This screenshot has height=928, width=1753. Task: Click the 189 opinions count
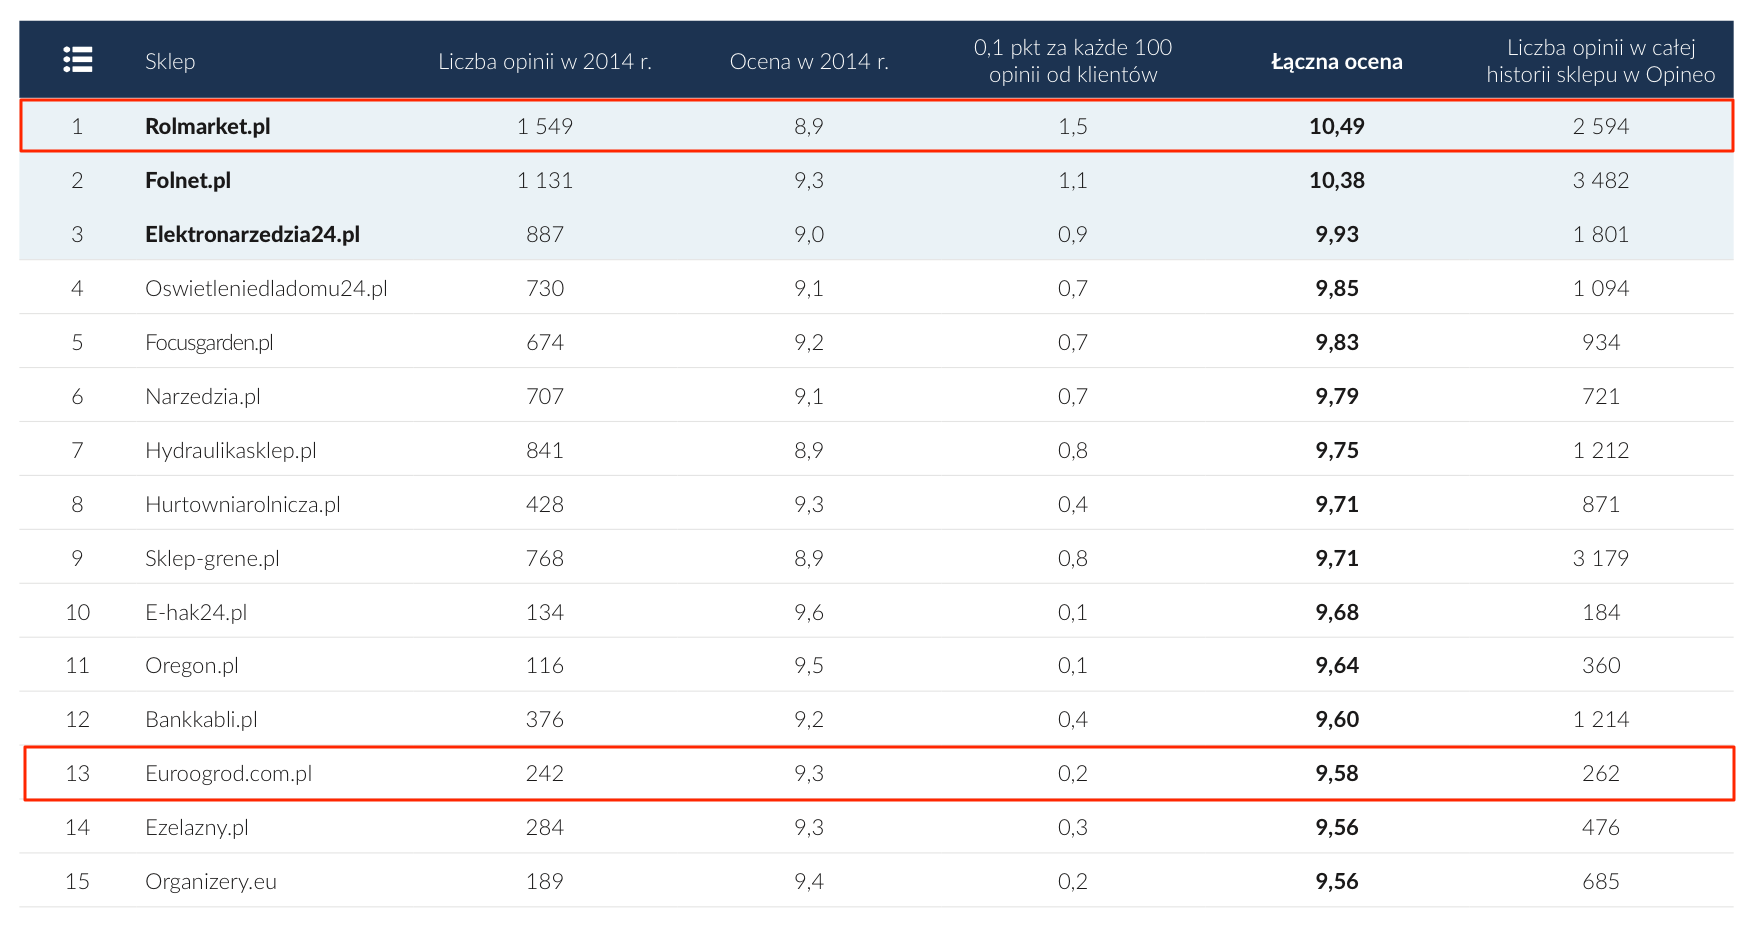[545, 881]
